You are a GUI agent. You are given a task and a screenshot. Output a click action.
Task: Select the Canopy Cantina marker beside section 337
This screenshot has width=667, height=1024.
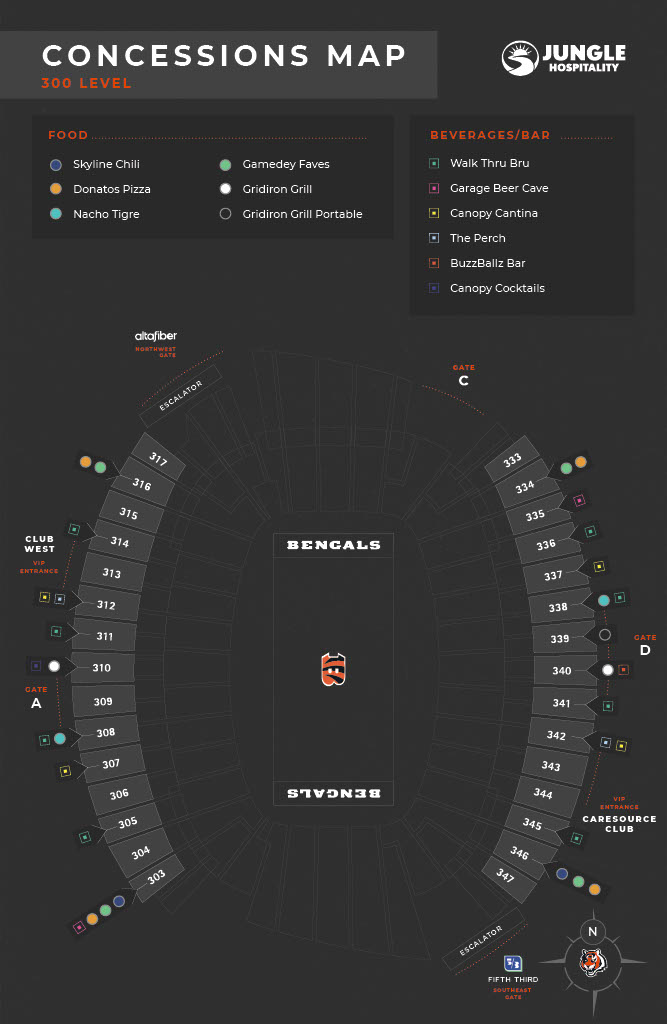coord(598,567)
